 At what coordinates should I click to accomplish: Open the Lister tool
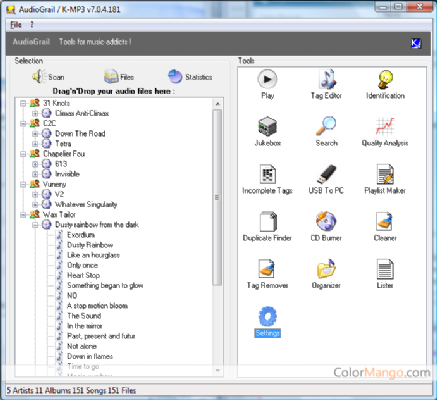pyautogui.click(x=385, y=274)
